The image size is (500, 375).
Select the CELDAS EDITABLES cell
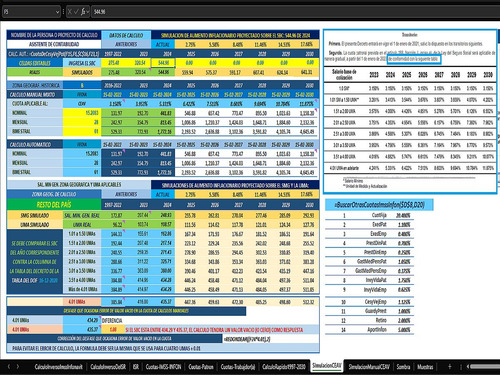35,63
